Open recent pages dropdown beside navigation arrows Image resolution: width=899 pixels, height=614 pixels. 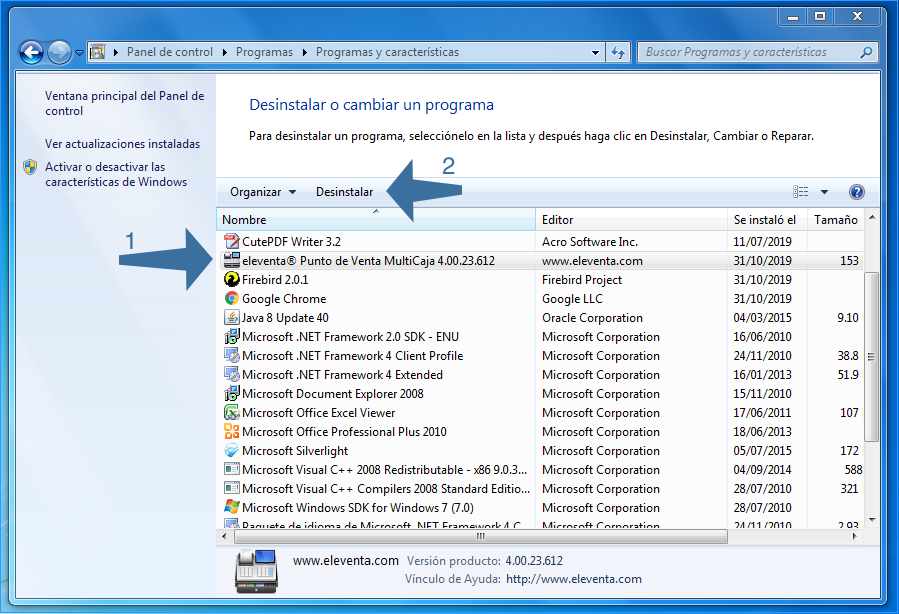pyautogui.click(x=79, y=53)
